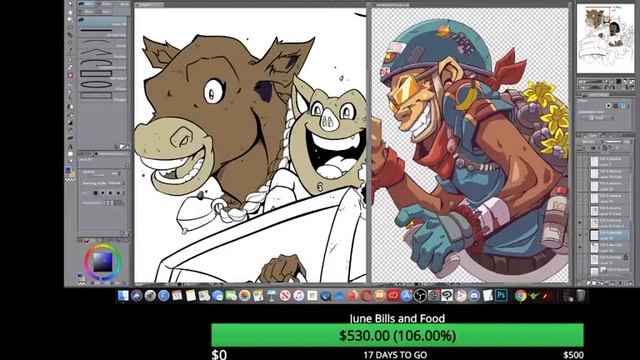640x360 pixels.
Task: Pick a shade in the color wheel square
Action: pyautogui.click(x=102, y=262)
